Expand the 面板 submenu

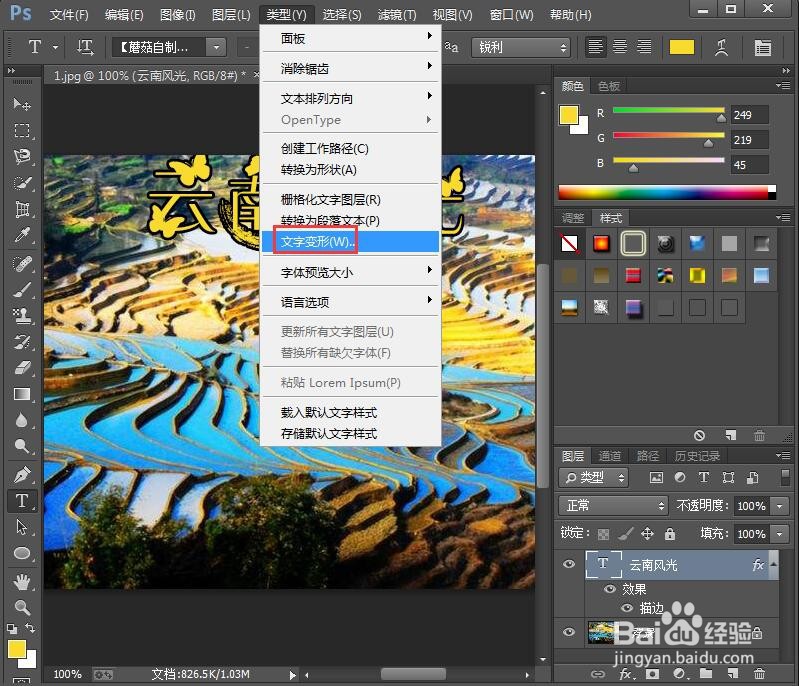tap(351, 38)
